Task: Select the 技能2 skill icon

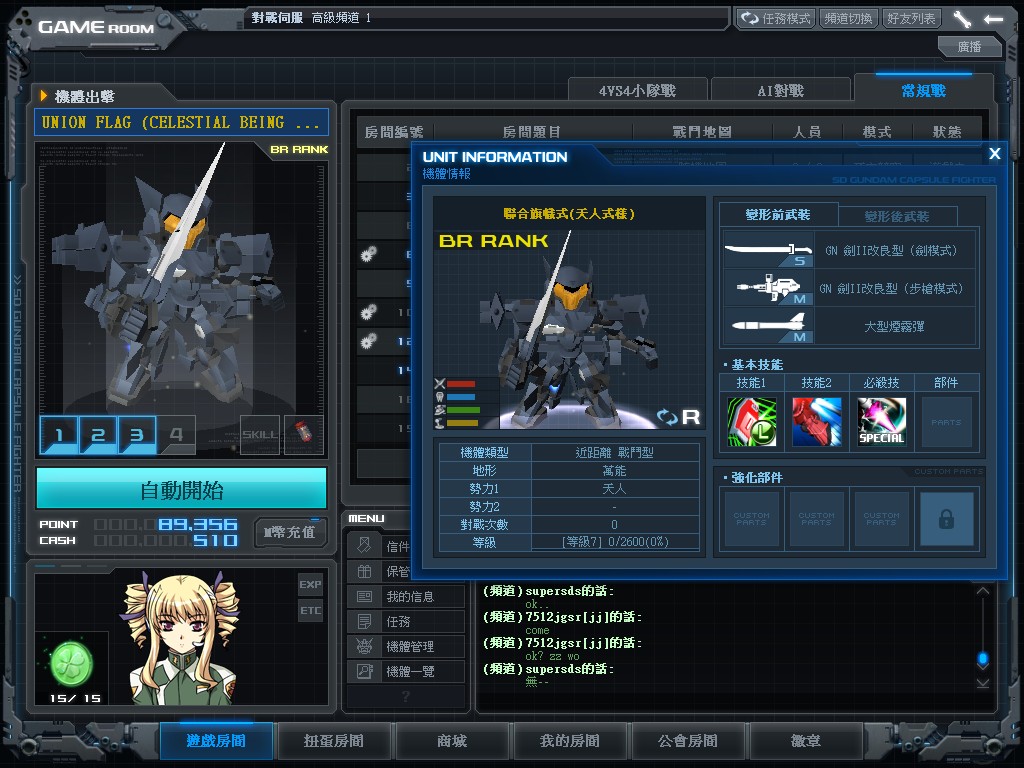Action: tap(816, 422)
